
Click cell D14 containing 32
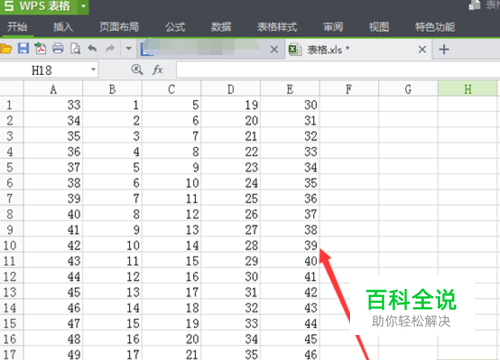[231, 307]
